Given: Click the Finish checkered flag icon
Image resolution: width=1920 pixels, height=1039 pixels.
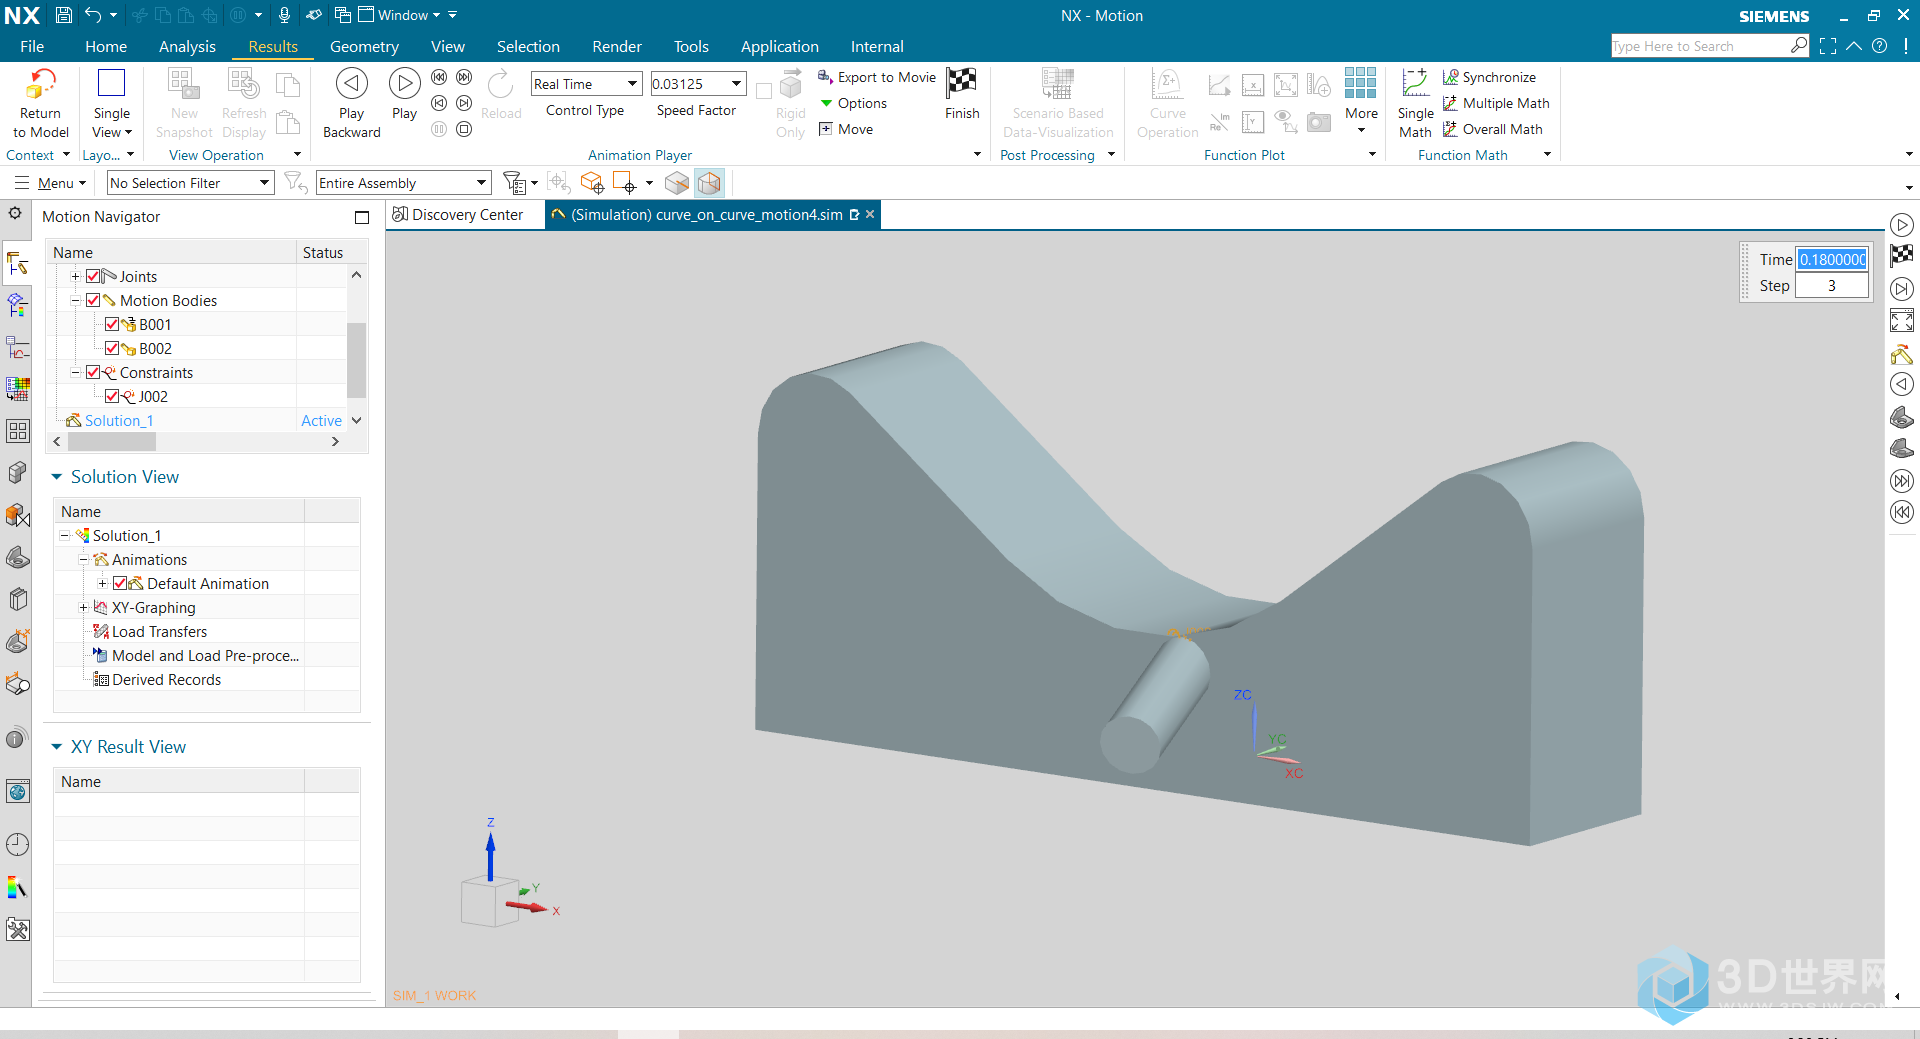Looking at the screenshot, I should pyautogui.click(x=961, y=82).
